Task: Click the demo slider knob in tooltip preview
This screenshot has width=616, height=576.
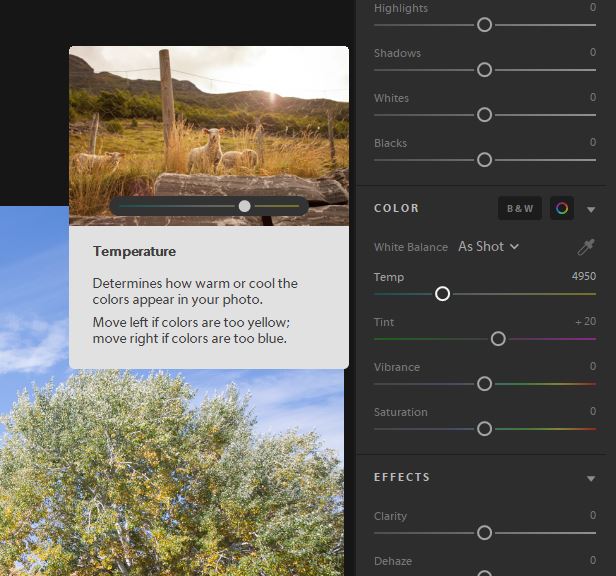Action: [x=244, y=206]
